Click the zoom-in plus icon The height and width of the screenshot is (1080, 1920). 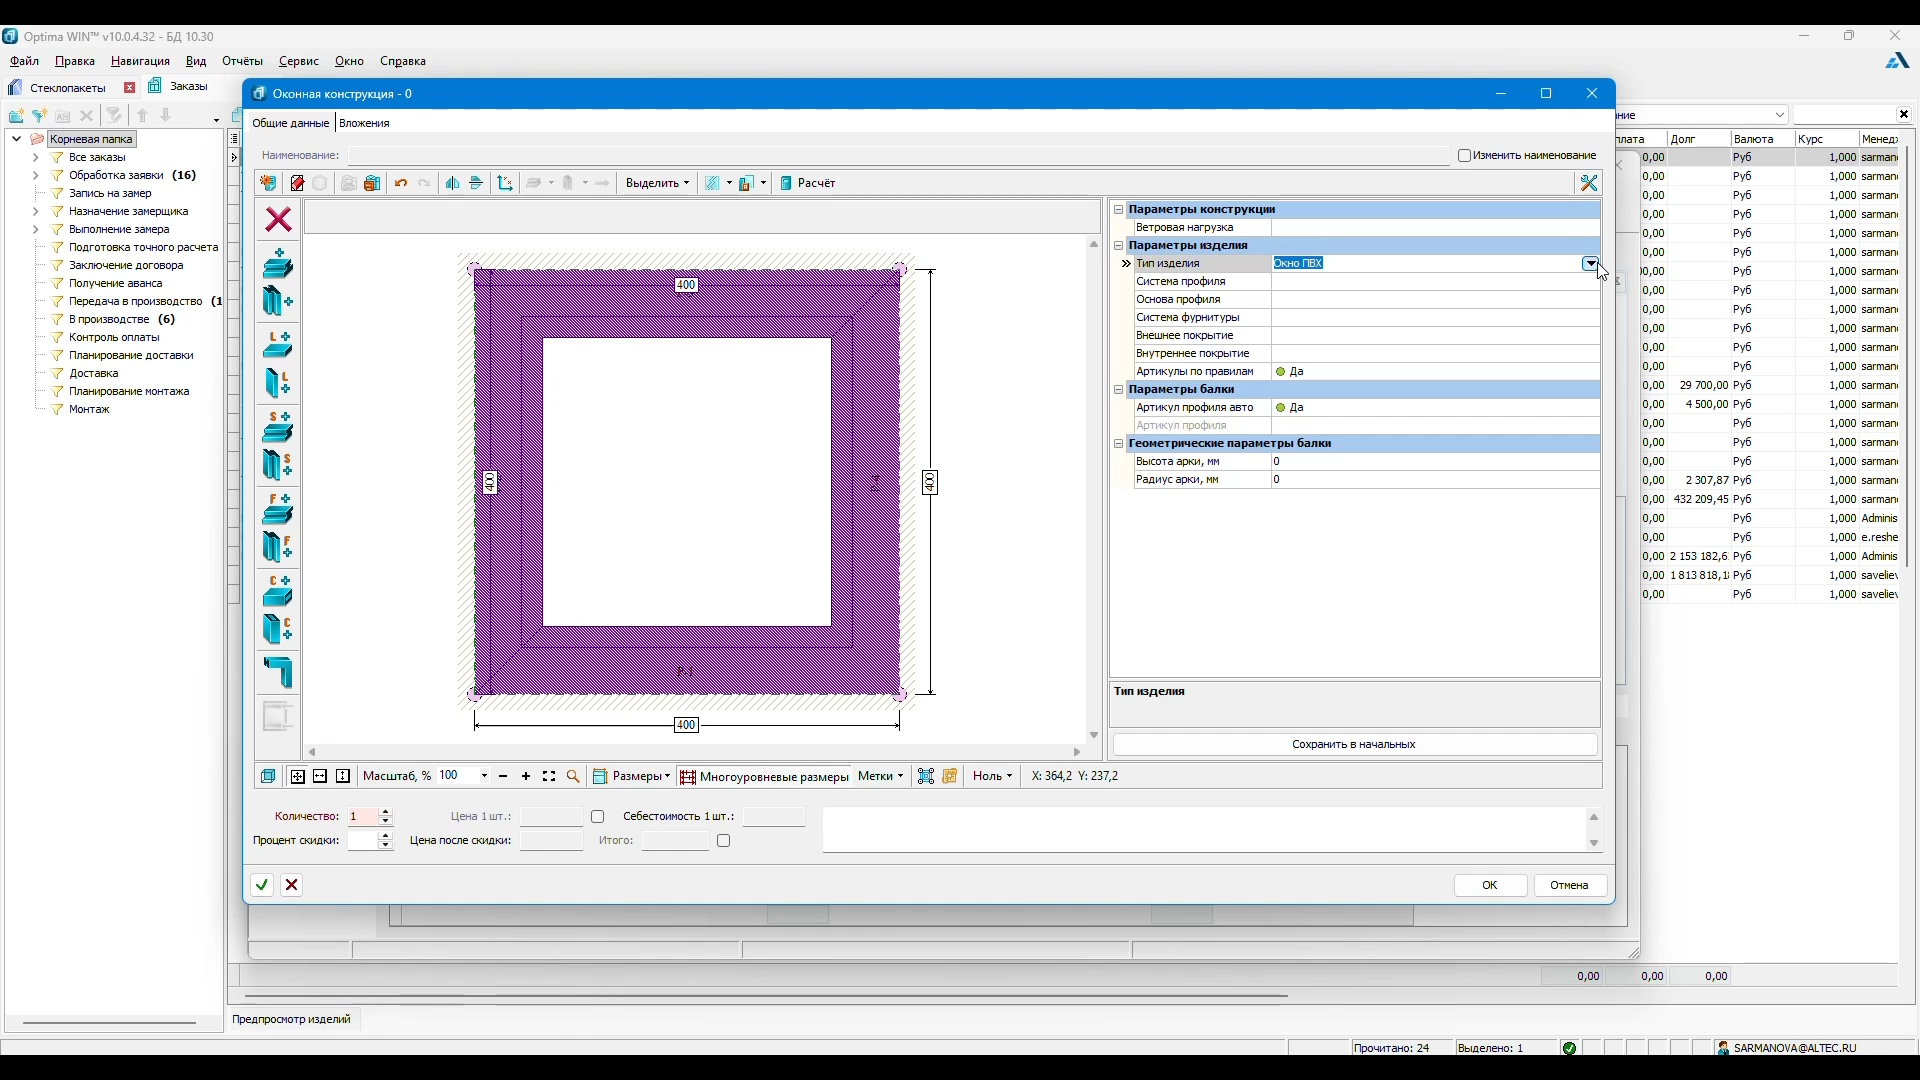point(526,777)
